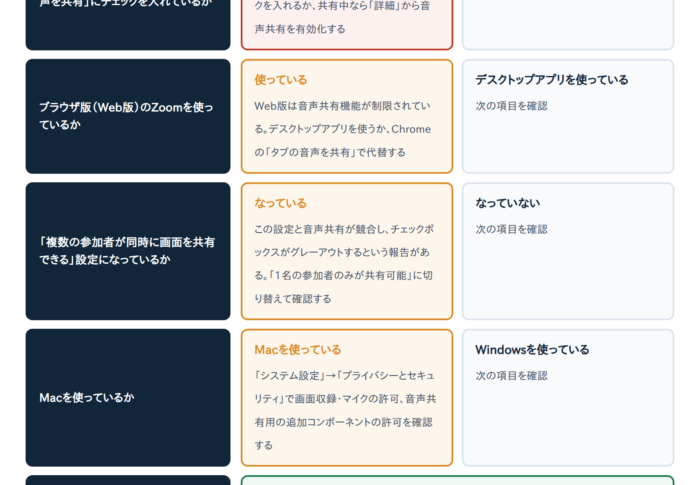Click '次の項目を確認' under デスクトップアプリ heading
This screenshot has width=700, height=485.
point(511,106)
